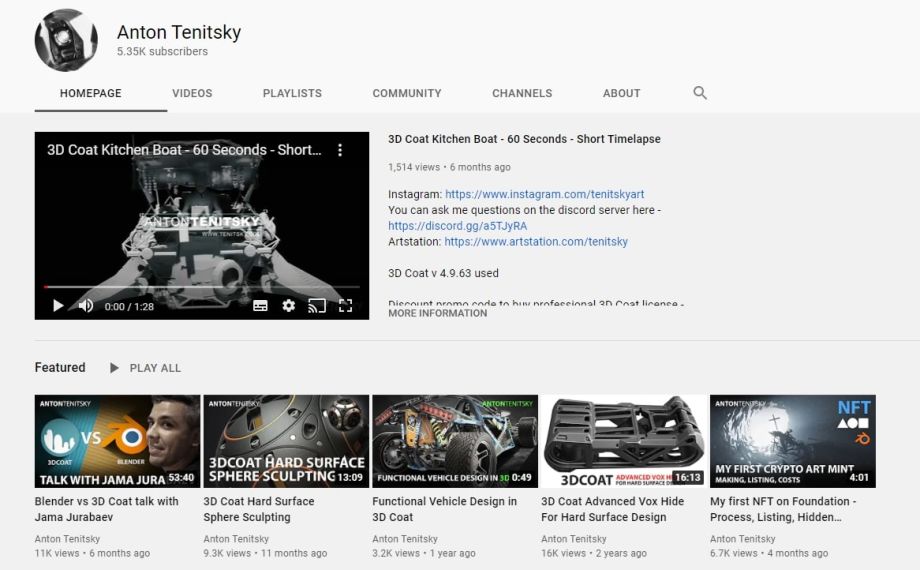The width and height of the screenshot is (920, 570).
Task: Open My First Crypto Art Mint thumbnail
Action: [x=793, y=441]
